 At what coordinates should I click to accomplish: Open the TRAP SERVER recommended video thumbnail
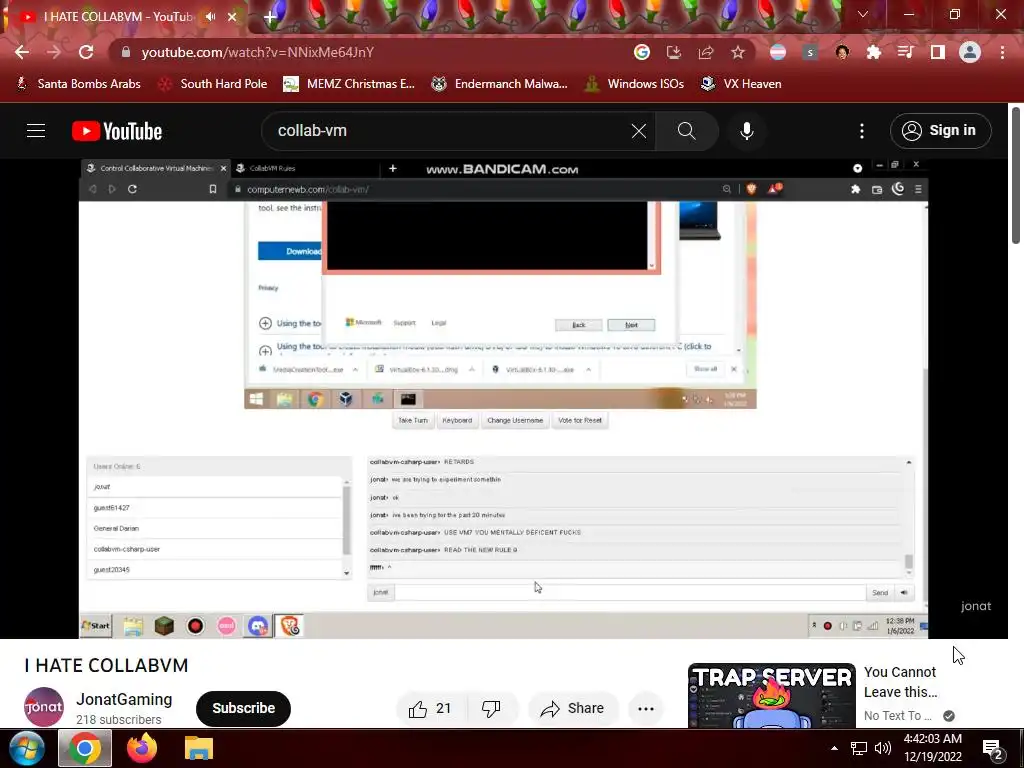point(771,696)
